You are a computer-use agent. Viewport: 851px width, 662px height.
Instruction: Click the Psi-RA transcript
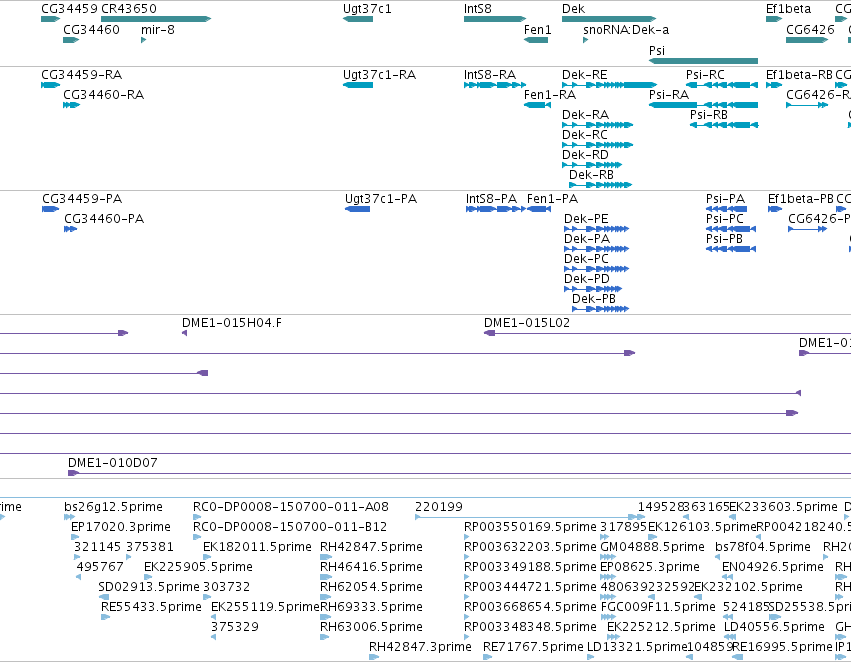pyautogui.click(x=703, y=105)
